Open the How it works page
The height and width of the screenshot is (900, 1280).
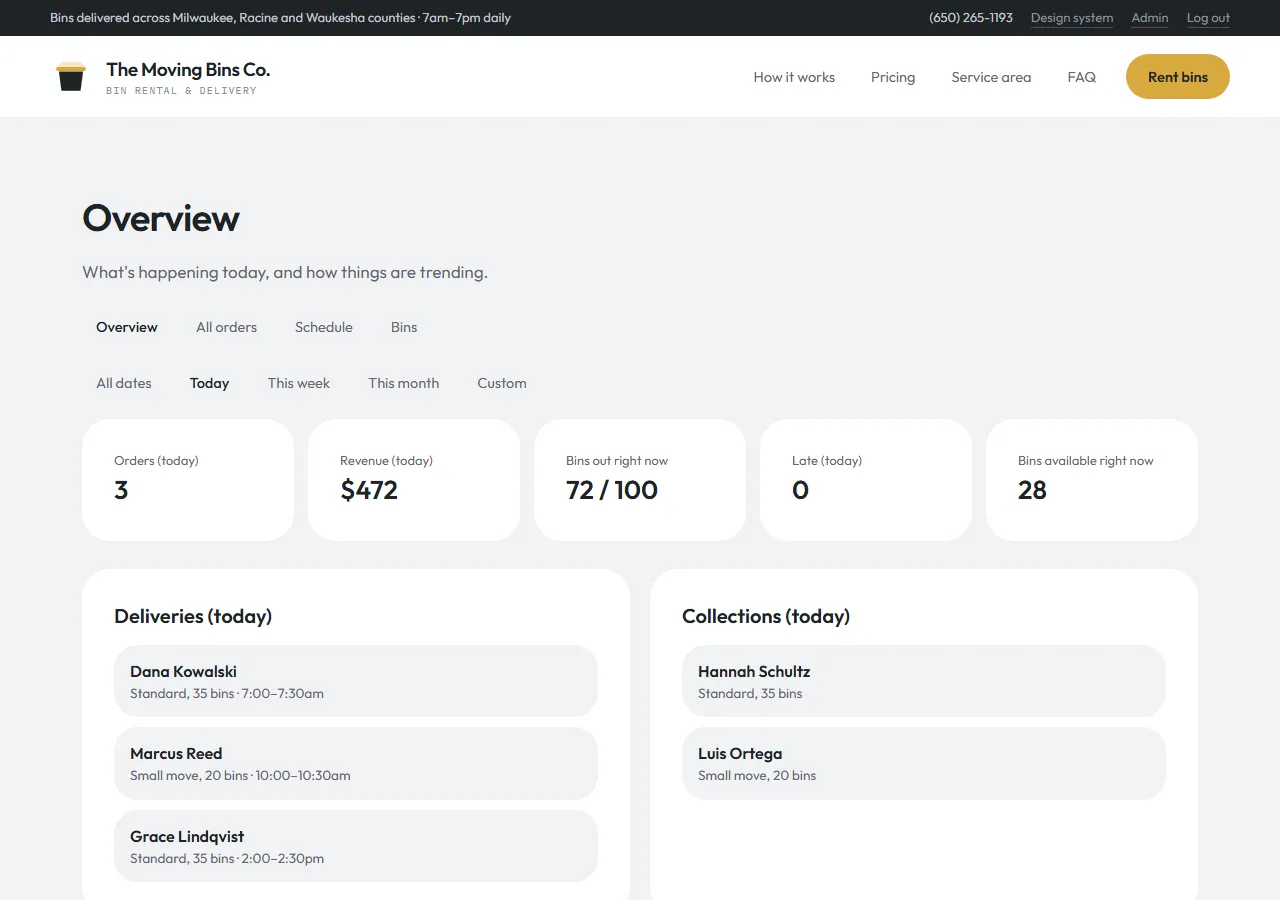click(x=794, y=77)
